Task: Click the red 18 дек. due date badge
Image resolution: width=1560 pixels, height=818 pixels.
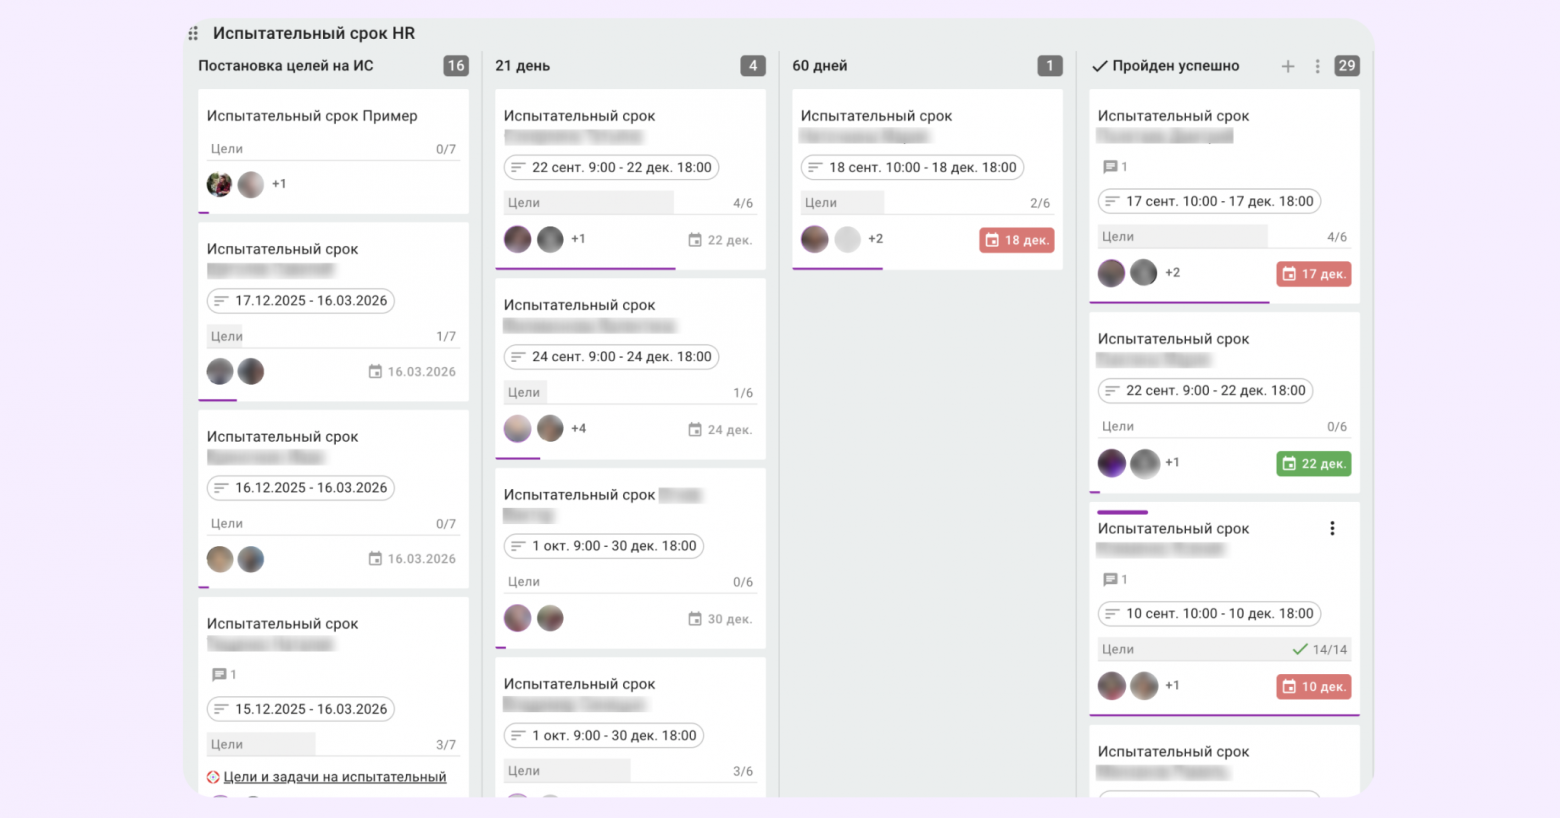Action: pos(1016,240)
